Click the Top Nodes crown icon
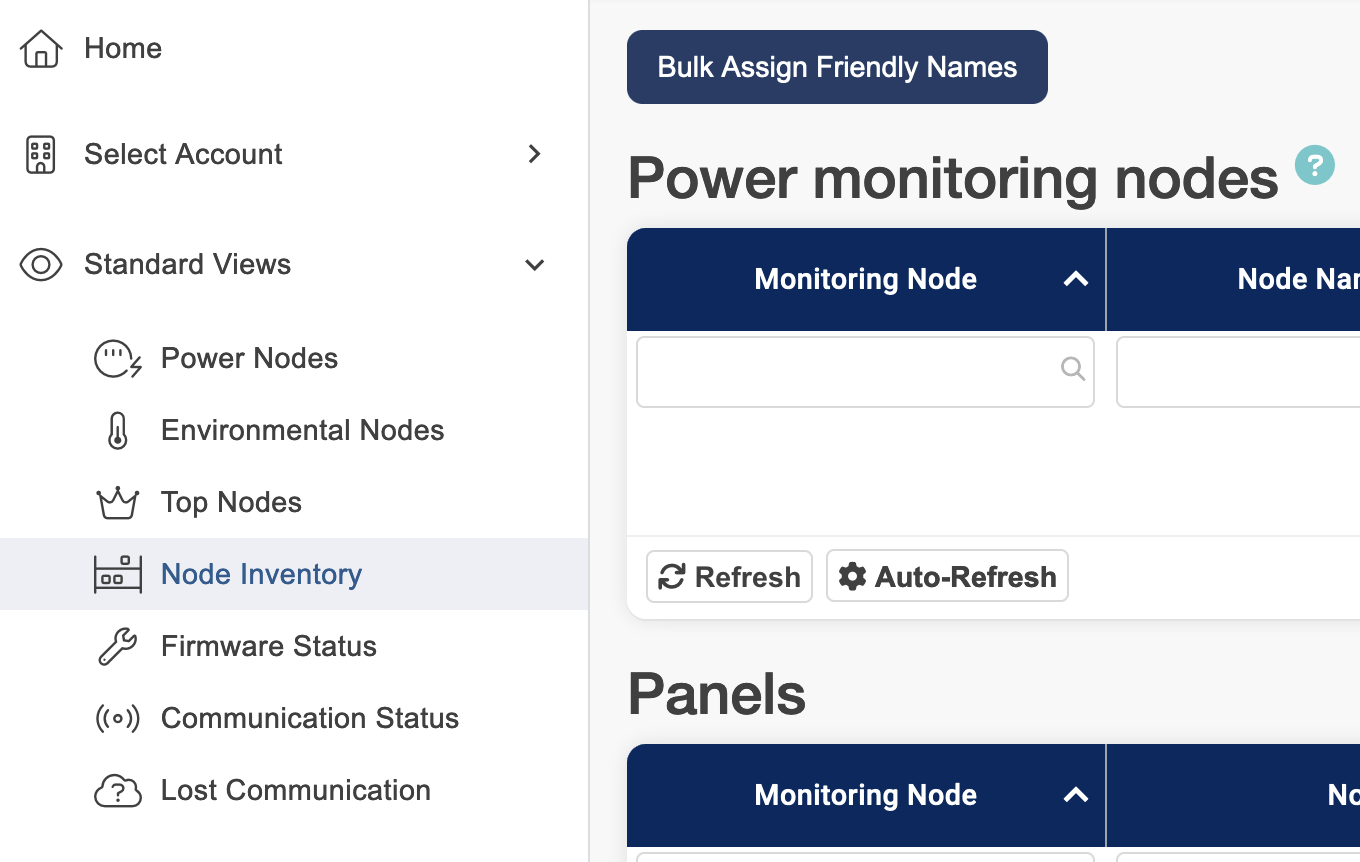 click(117, 503)
